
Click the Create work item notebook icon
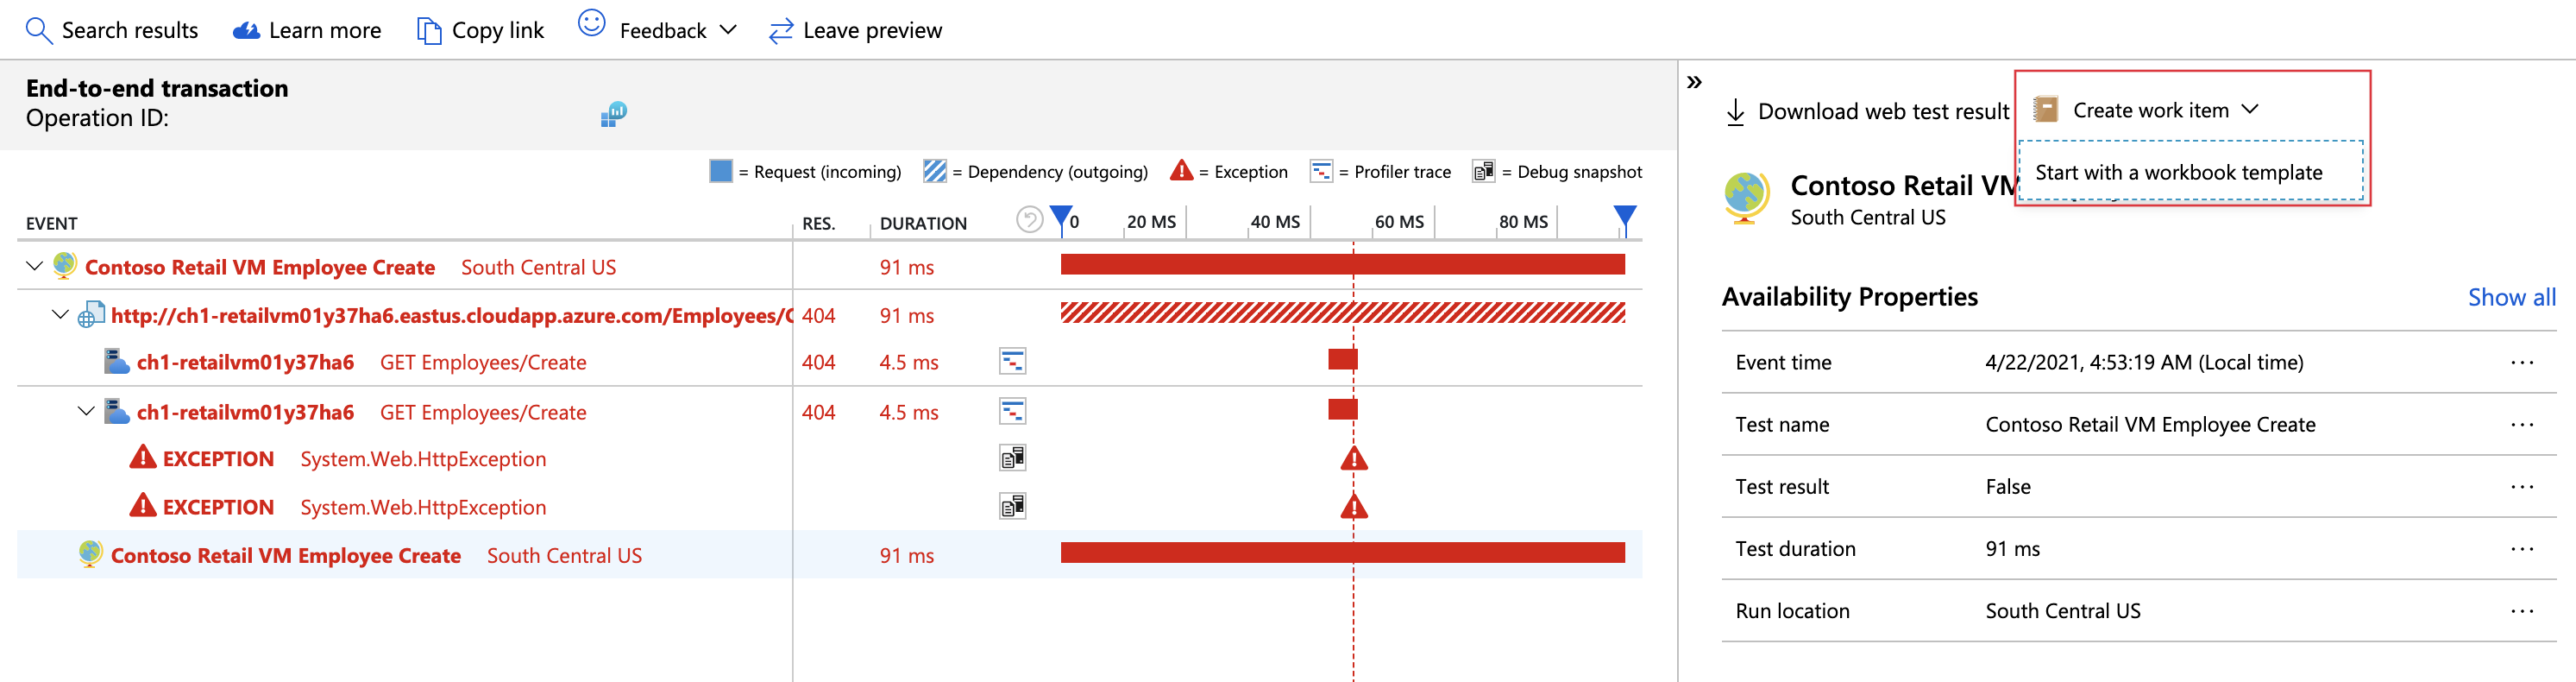click(2046, 109)
